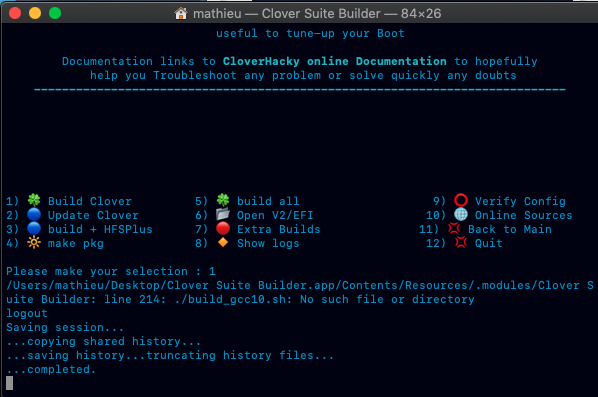Click the 'Quit' option text
Screen dimensions: 598x397
(x=489, y=243)
